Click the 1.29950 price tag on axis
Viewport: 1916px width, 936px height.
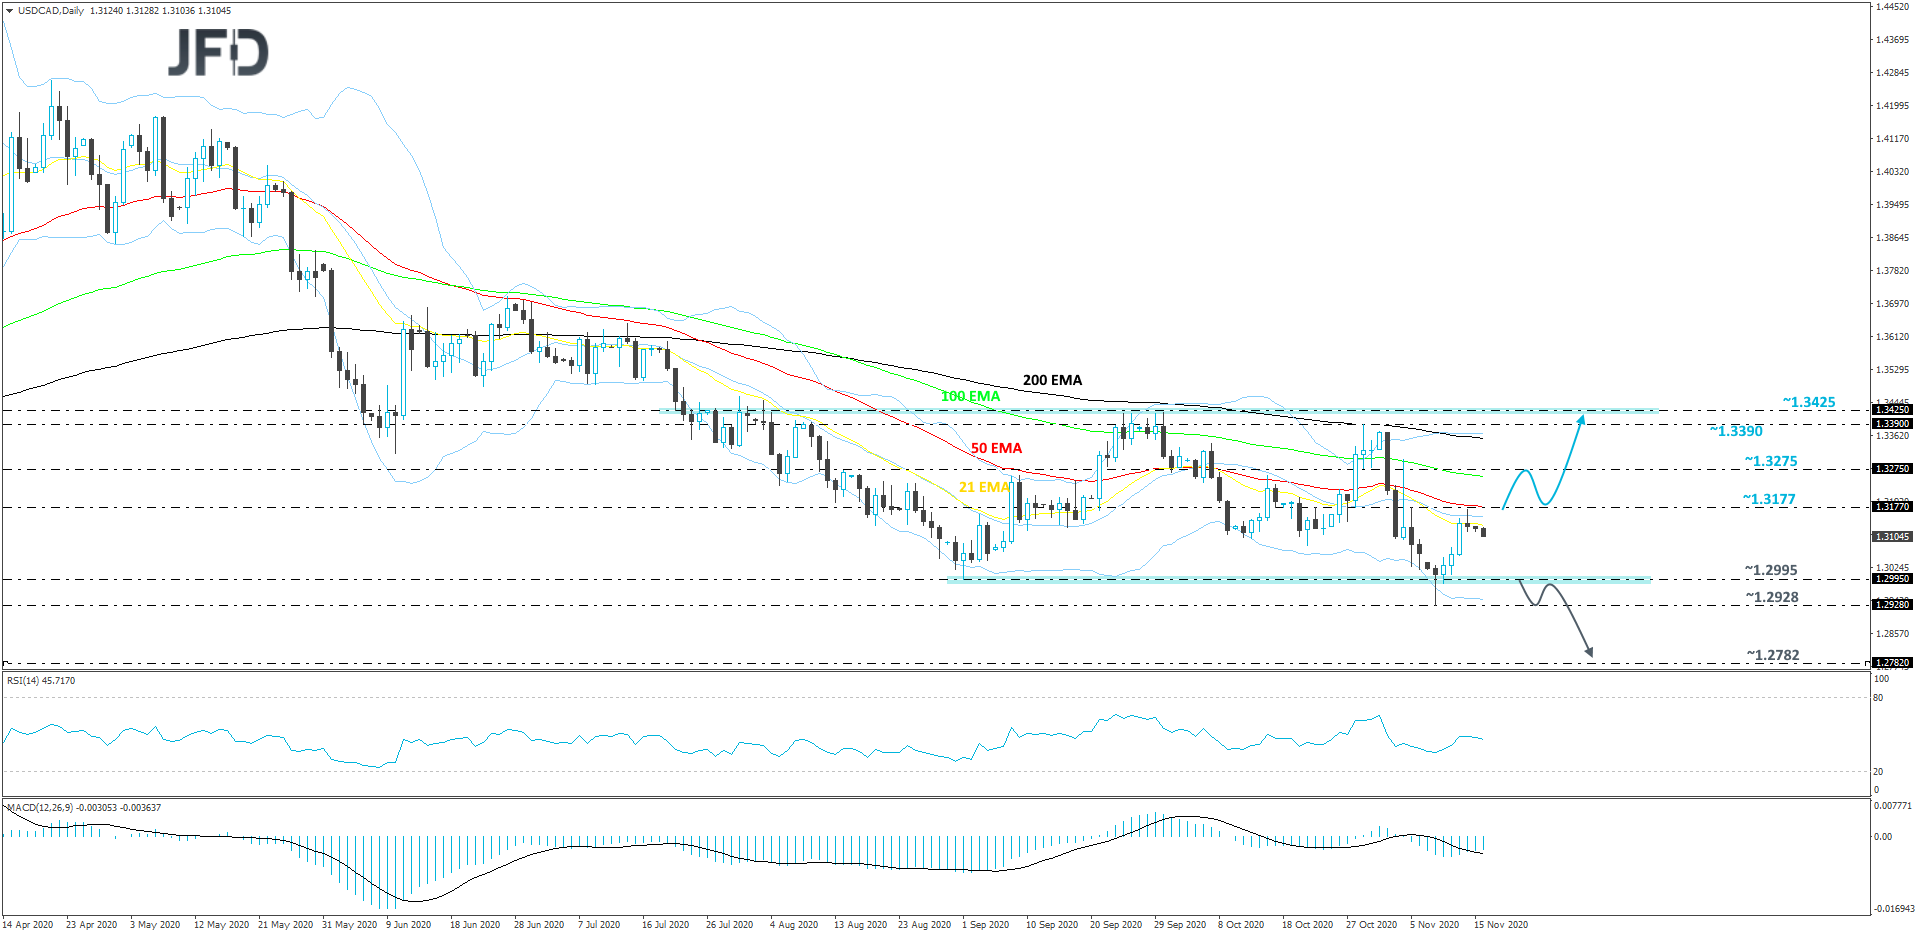click(x=1892, y=579)
